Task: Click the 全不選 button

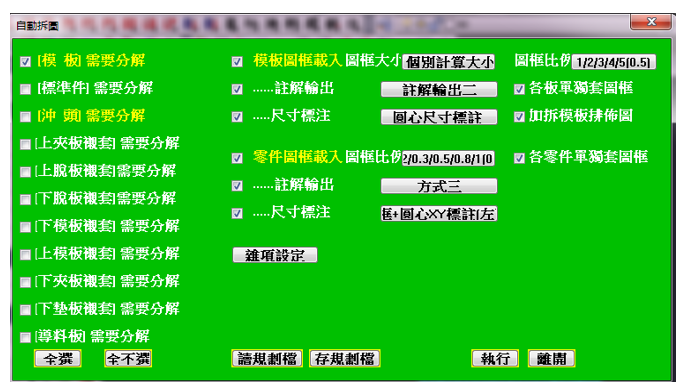Action: coord(128,359)
